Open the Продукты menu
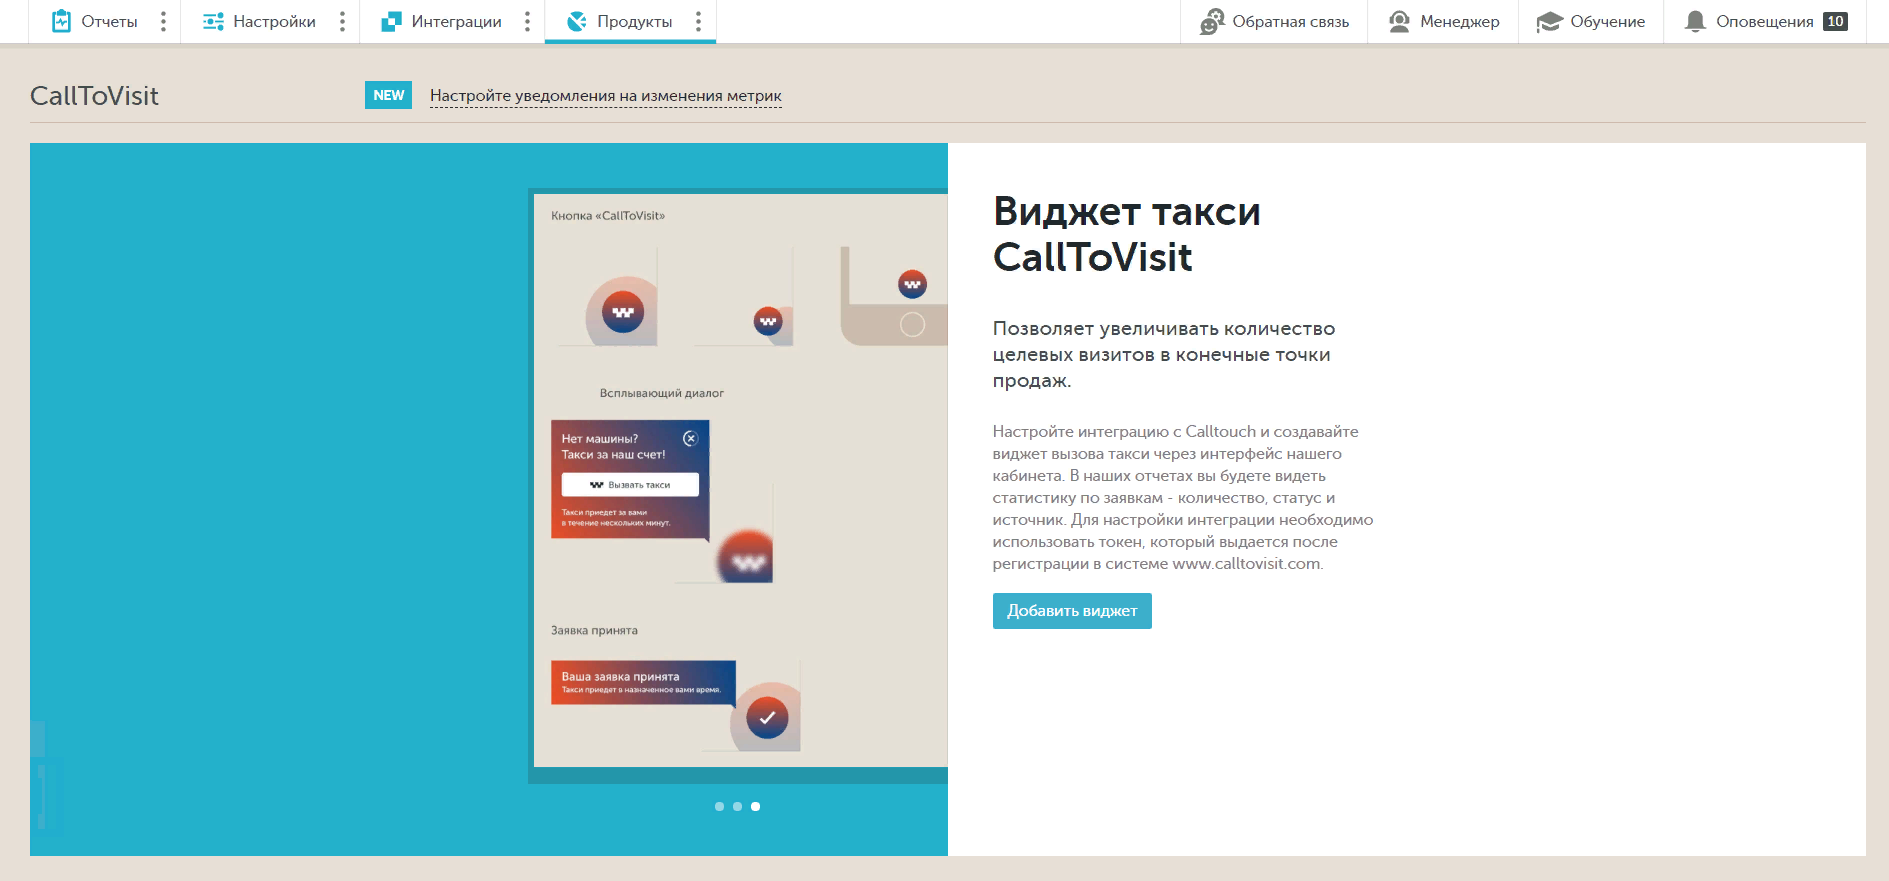Screen dimensions: 1889x881 point(634,21)
